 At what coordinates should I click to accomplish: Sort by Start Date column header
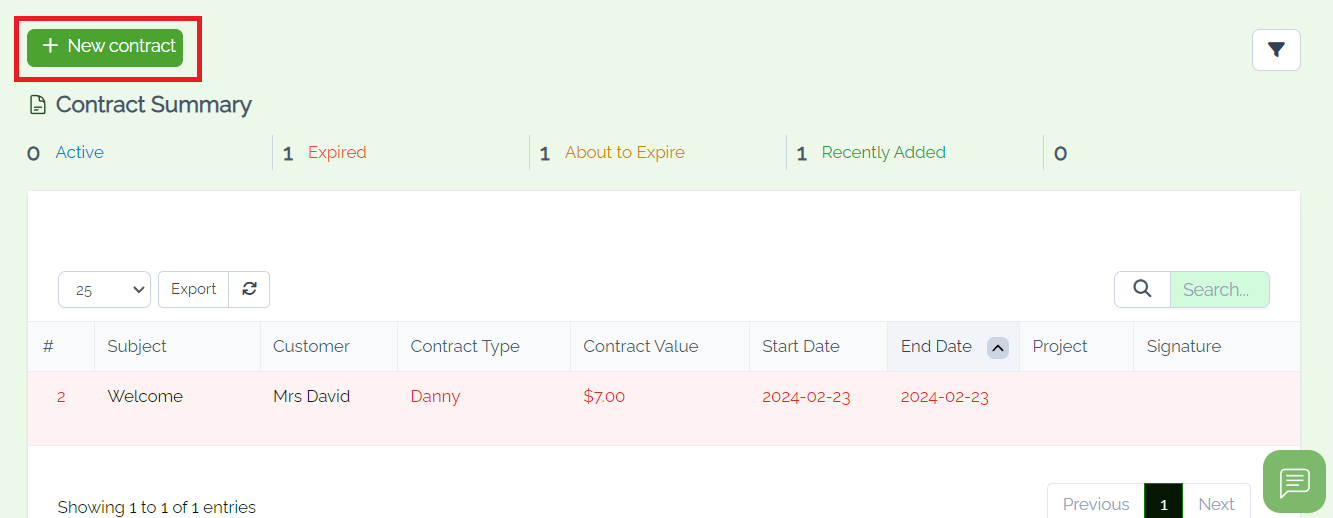(801, 346)
